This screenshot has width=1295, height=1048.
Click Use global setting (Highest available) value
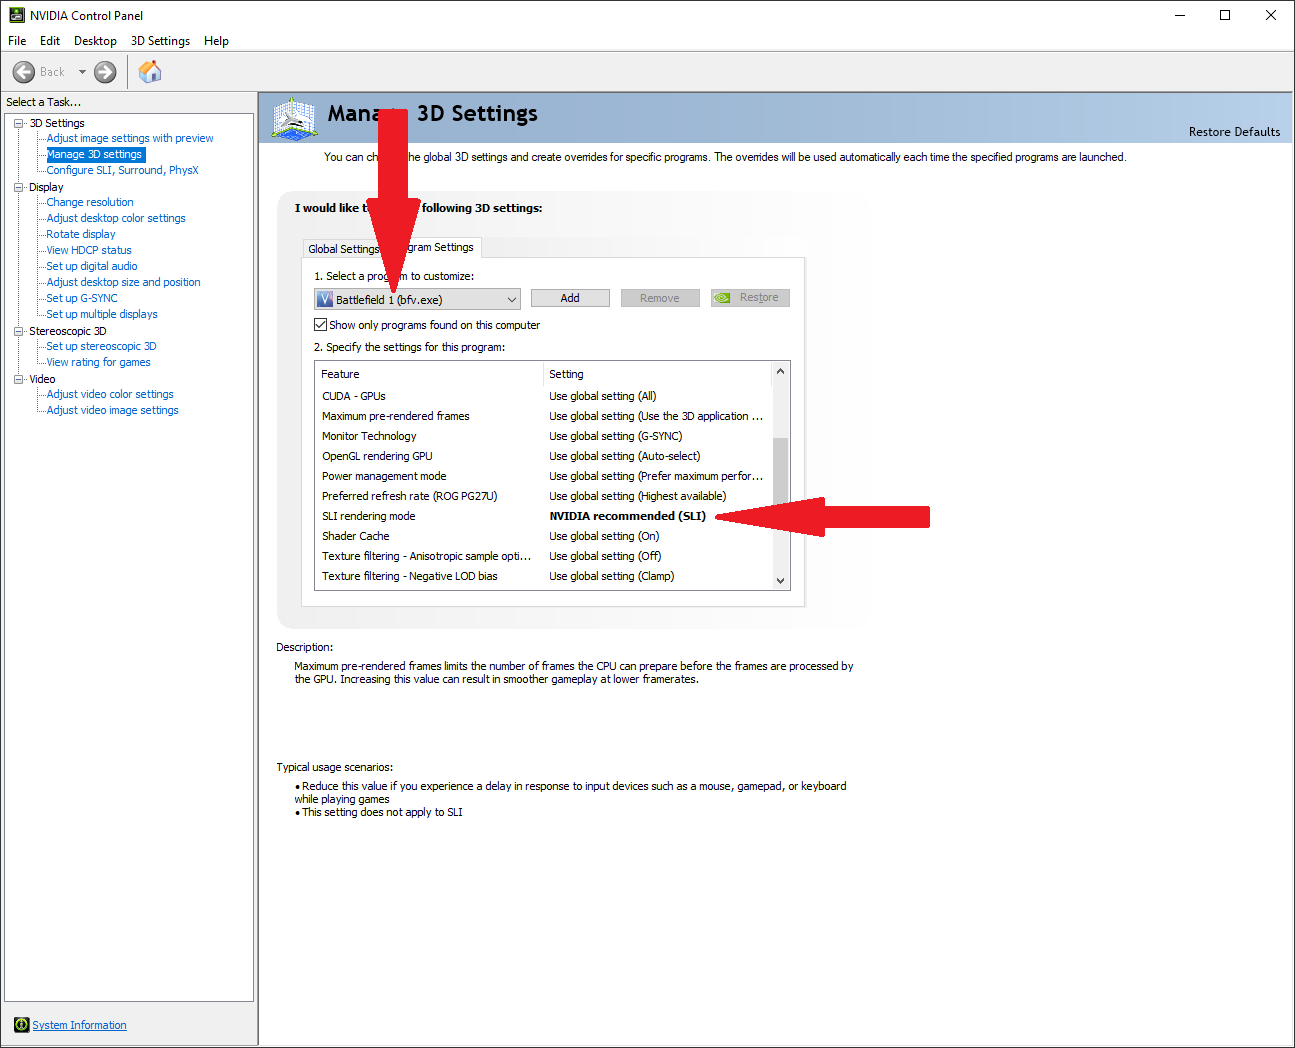tap(637, 496)
